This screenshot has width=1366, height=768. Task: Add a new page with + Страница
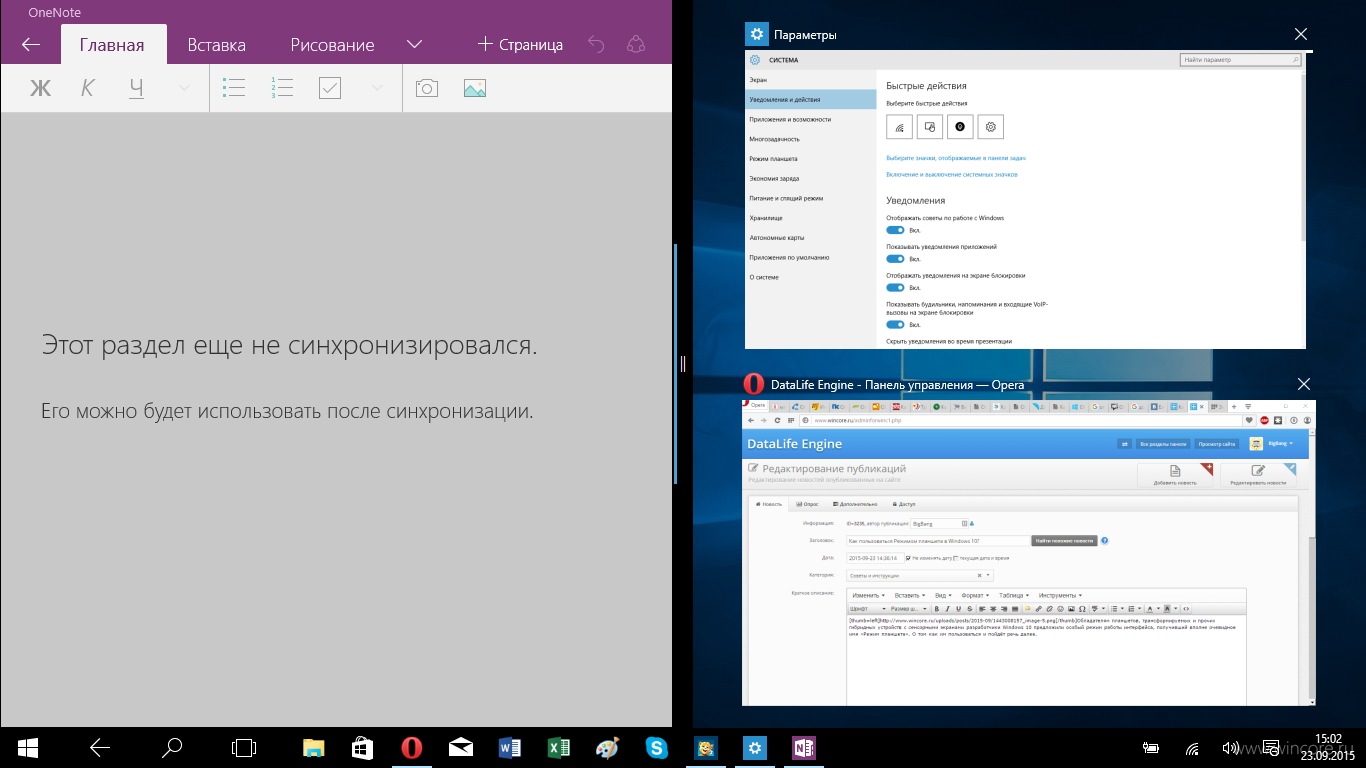tap(520, 44)
